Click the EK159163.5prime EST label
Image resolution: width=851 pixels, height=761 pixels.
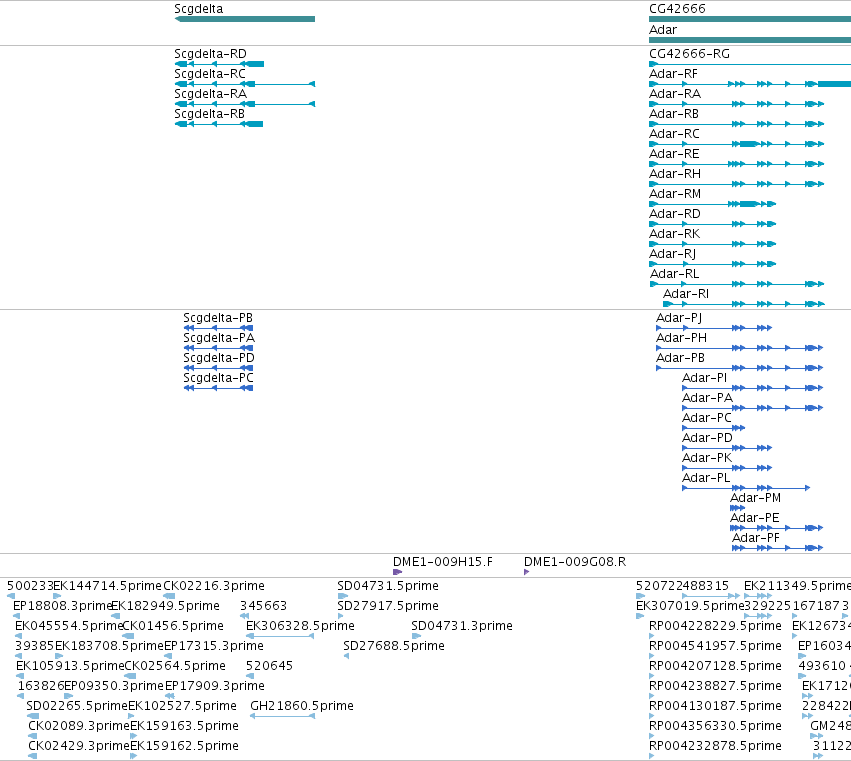click(x=185, y=726)
